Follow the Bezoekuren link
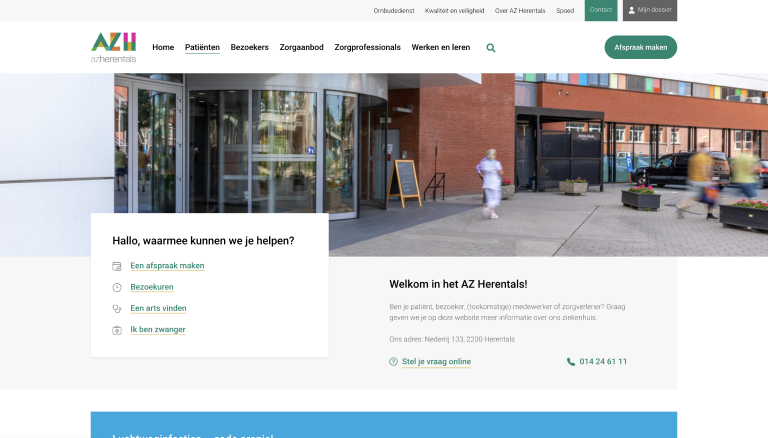This screenshot has height=438, width=768. (152, 287)
